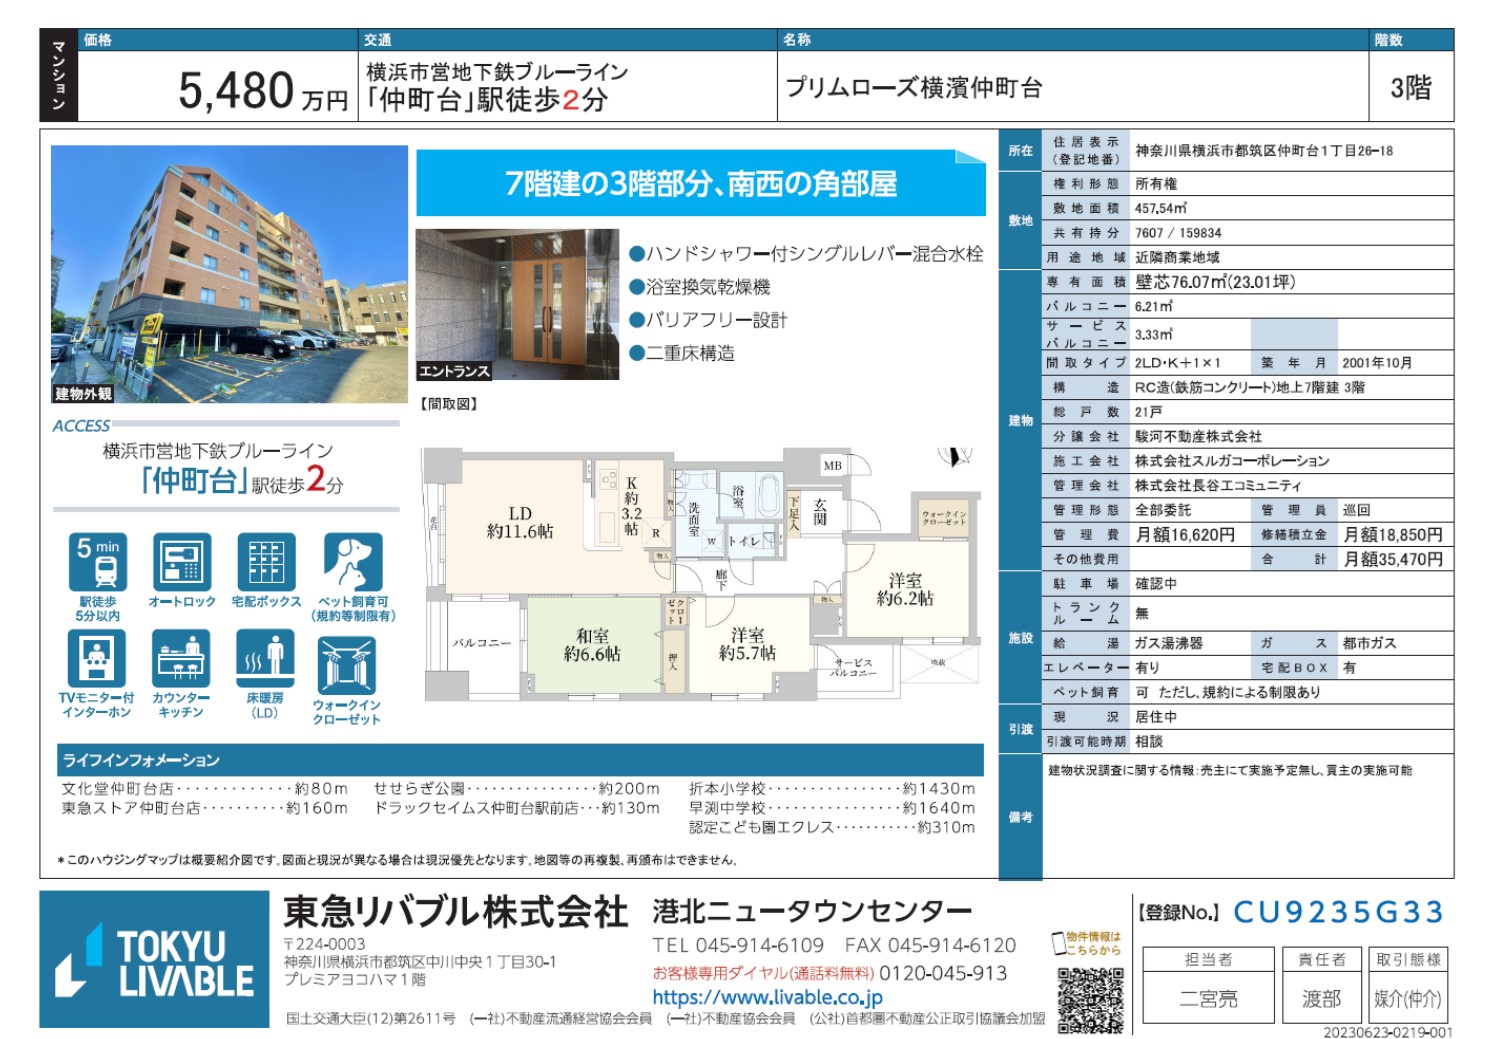1496x1039 pixels.
Task: Click the blue corner-room headline banner
Action: click(700, 183)
